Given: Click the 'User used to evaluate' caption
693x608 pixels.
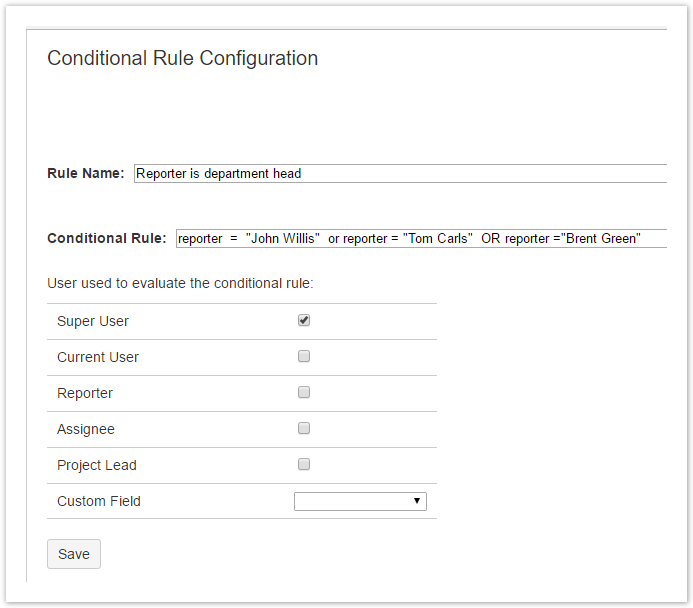Looking at the screenshot, I should pyautogui.click(x=180, y=283).
